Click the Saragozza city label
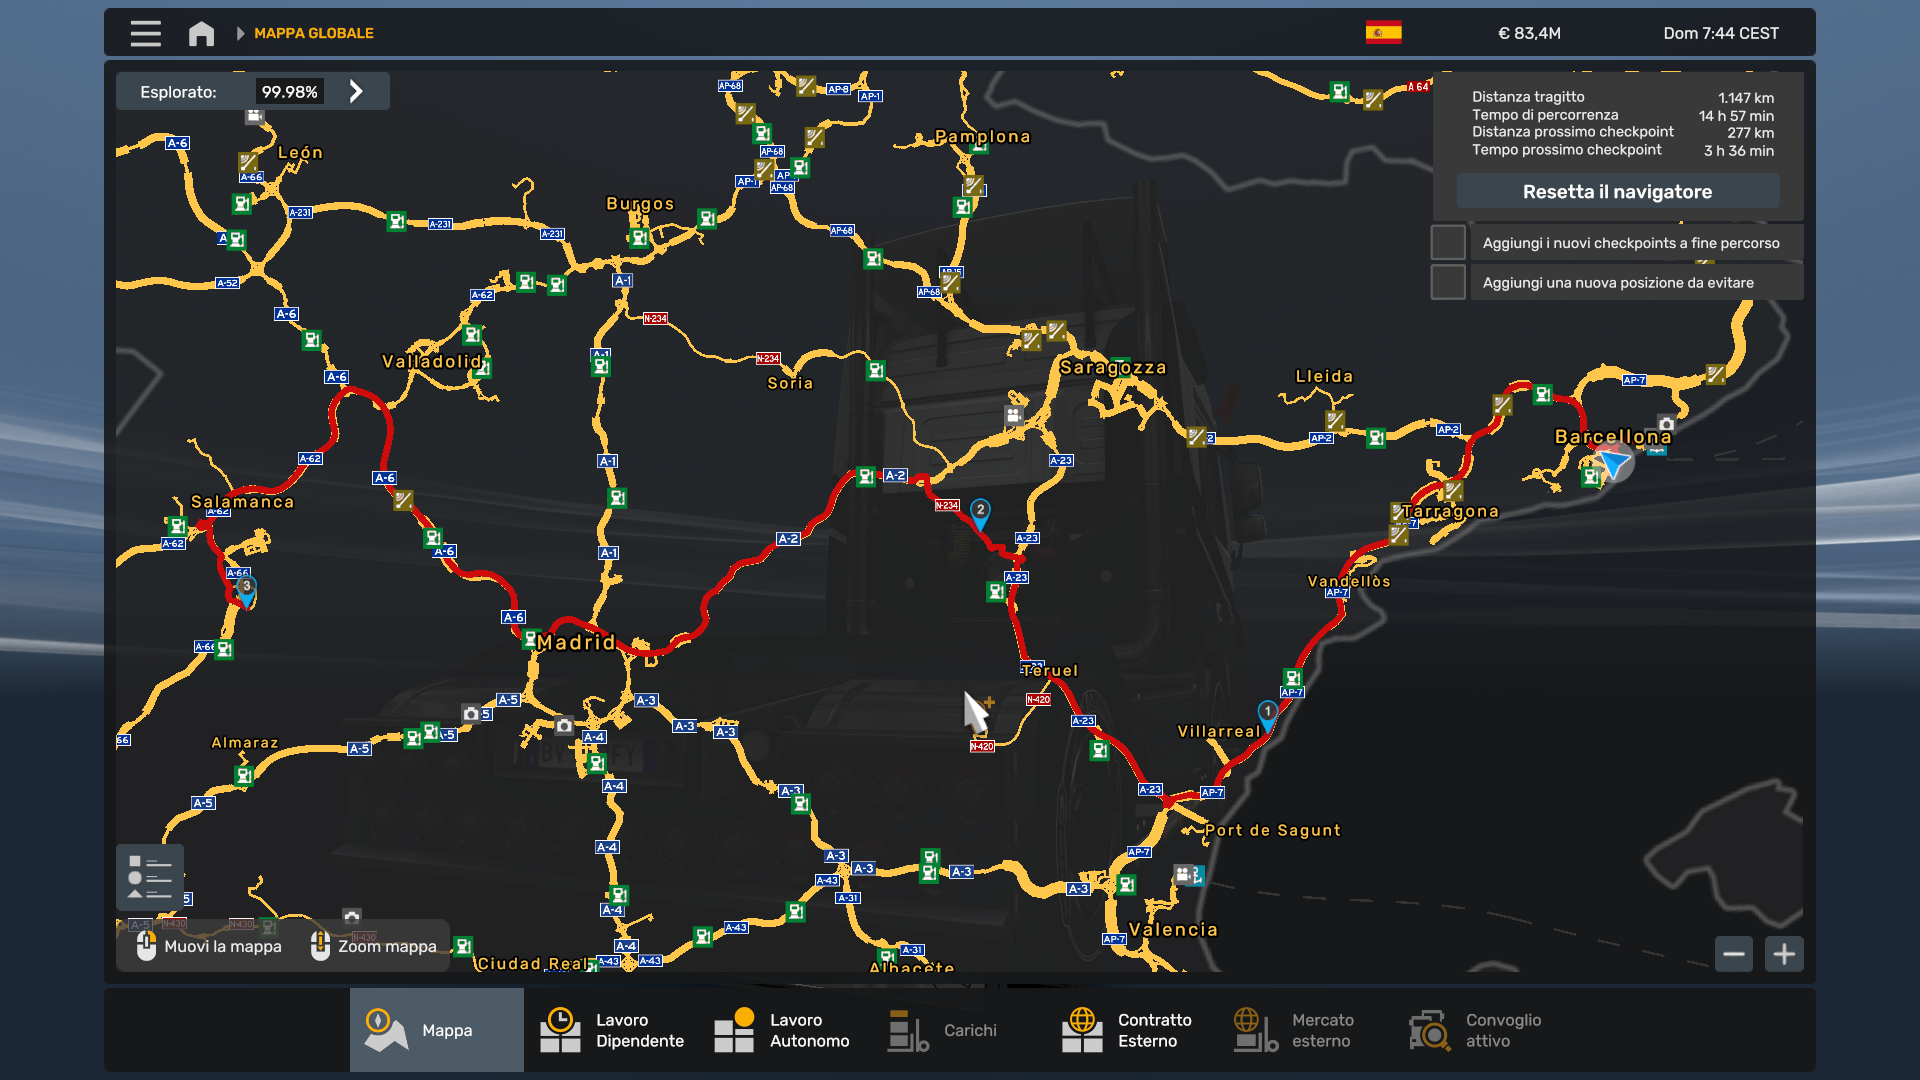The width and height of the screenshot is (1920, 1080). click(1113, 367)
